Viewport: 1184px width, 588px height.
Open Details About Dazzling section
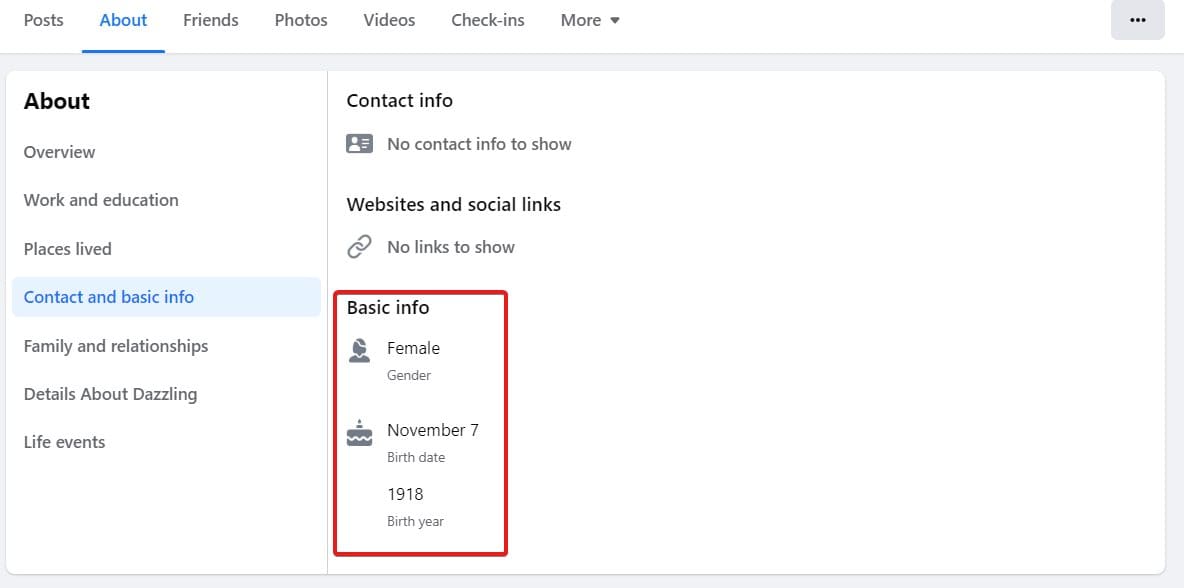point(110,394)
